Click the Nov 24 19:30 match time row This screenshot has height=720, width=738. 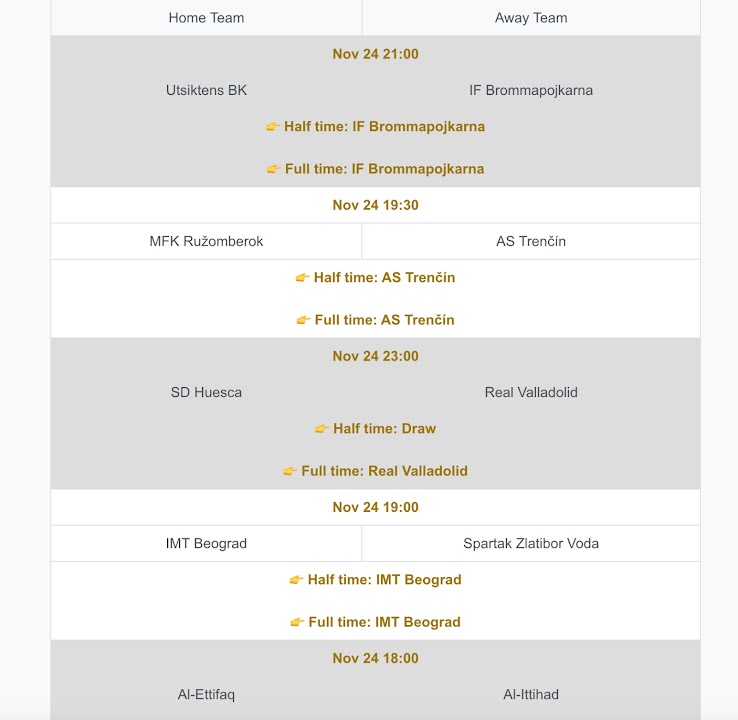pos(375,205)
